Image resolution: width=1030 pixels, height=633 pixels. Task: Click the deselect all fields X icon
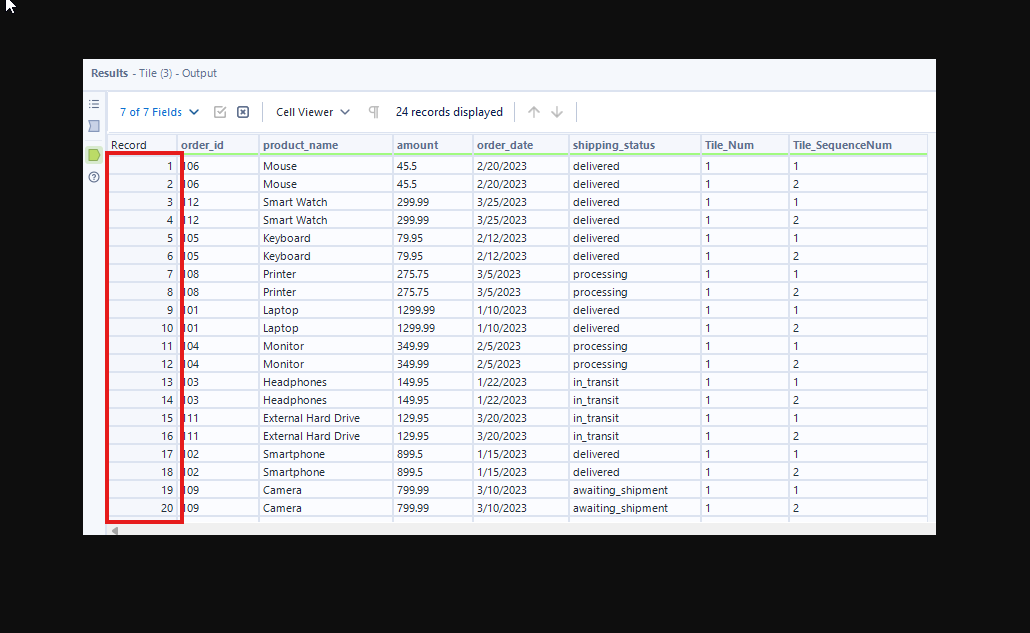click(242, 112)
